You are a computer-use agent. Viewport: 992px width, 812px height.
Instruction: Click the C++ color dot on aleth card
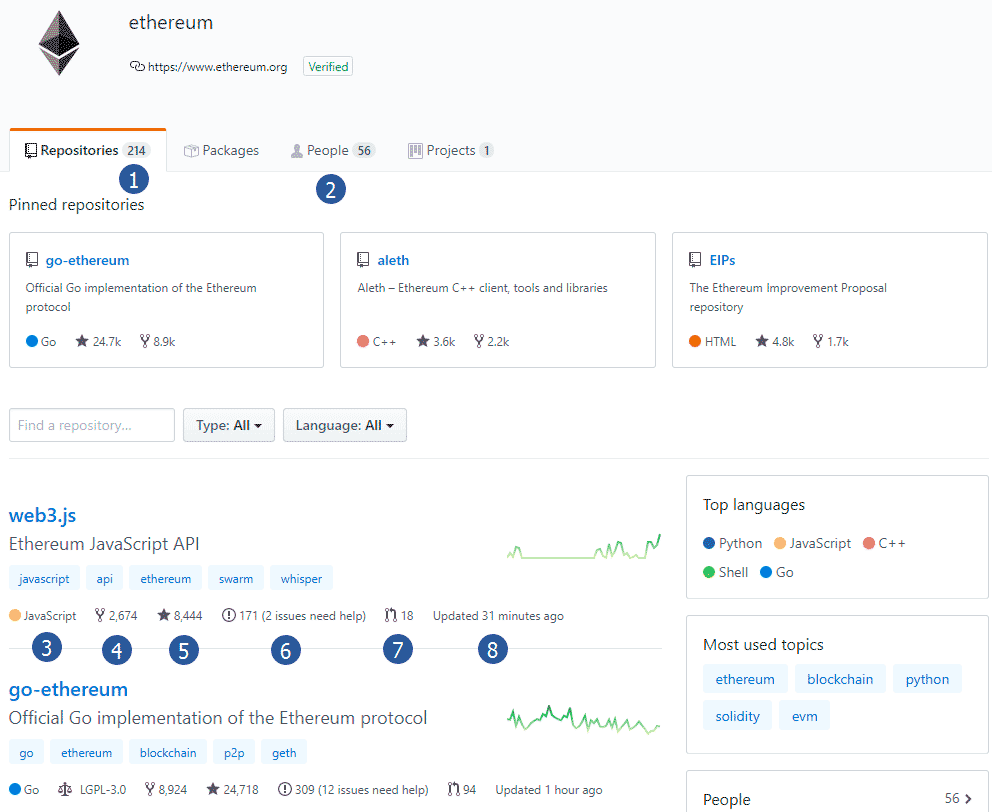tap(363, 341)
